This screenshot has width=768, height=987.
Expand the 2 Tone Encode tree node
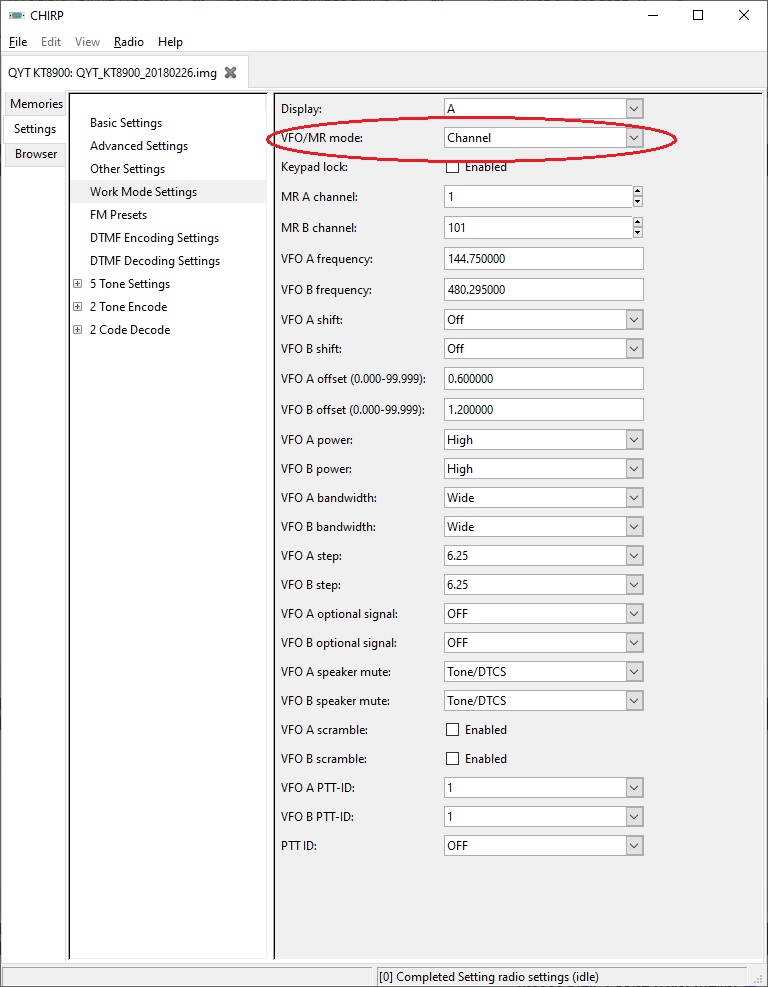coord(78,307)
